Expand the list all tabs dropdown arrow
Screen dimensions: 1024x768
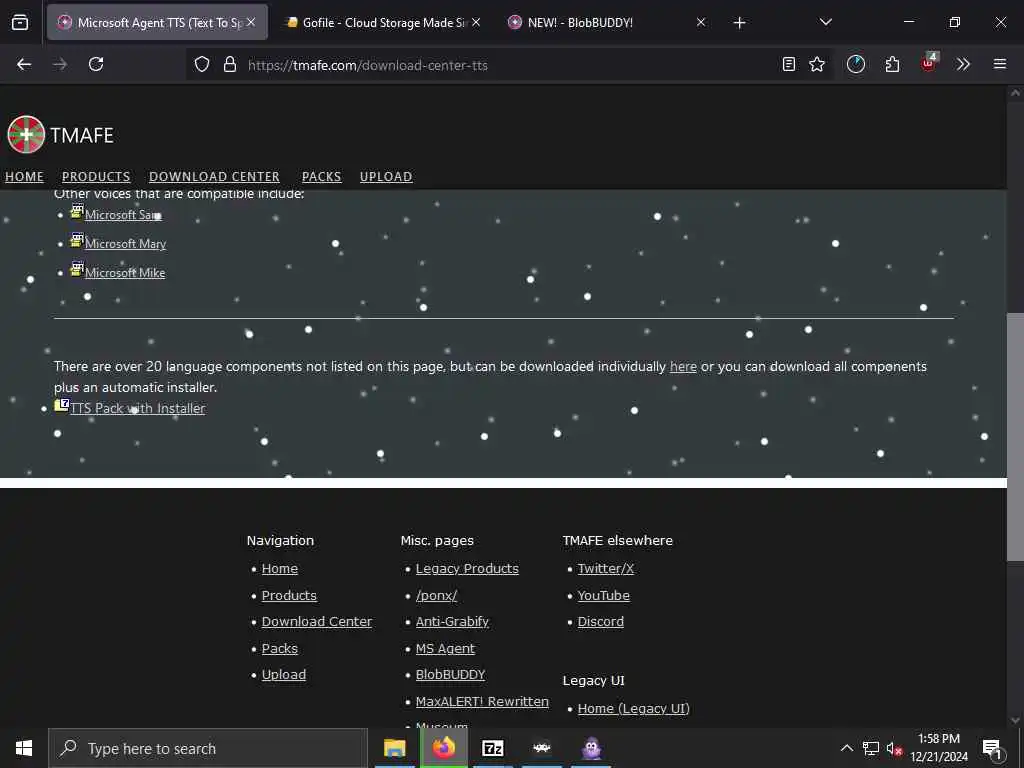tap(825, 22)
